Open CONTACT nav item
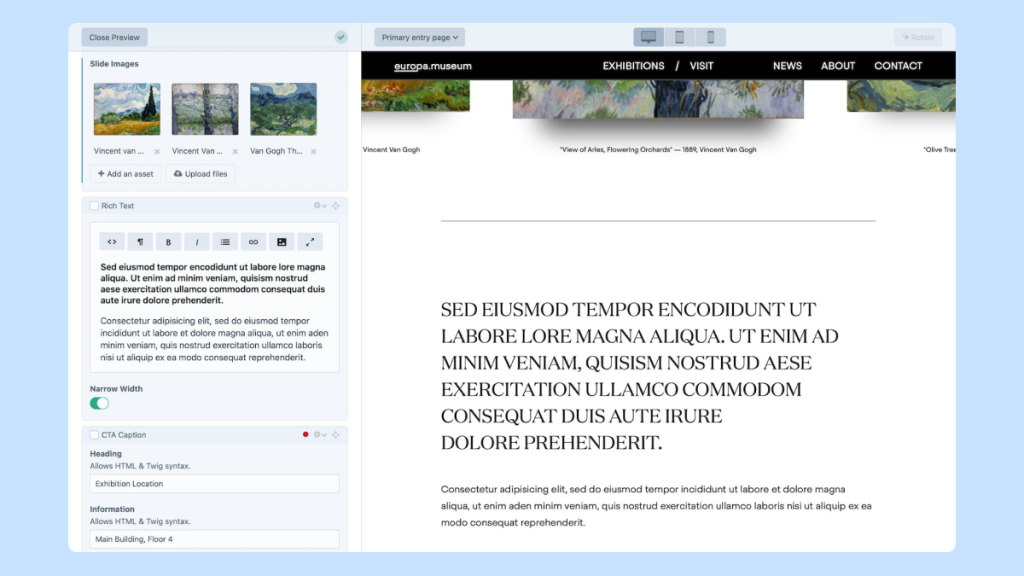Image resolution: width=1024 pixels, height=576 pixels. tap(898, 66)
